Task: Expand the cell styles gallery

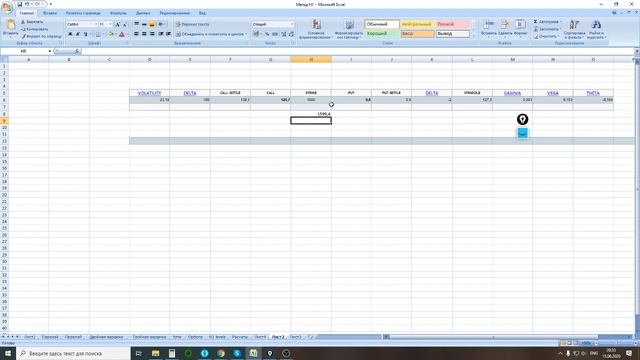Action: coord(473,37)
